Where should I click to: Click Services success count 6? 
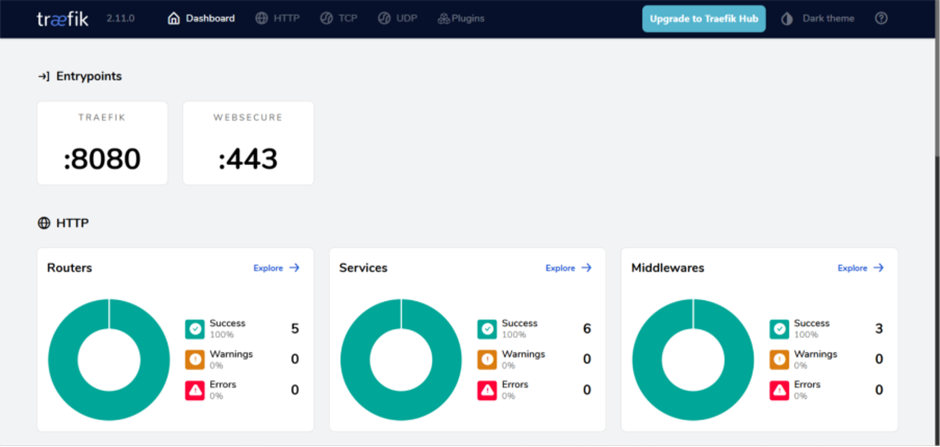coord(587,328)
